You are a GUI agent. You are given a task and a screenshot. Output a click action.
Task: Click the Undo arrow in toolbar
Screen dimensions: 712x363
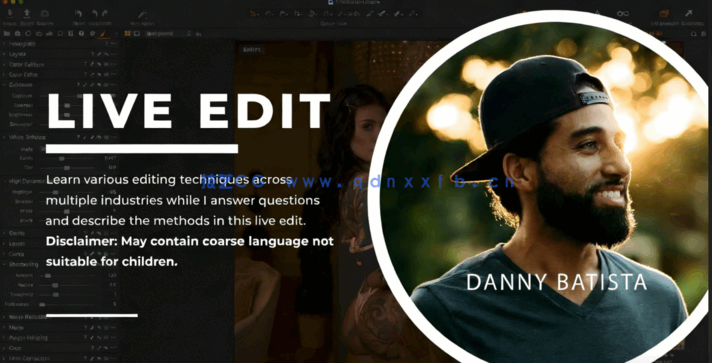coord(94,14)
